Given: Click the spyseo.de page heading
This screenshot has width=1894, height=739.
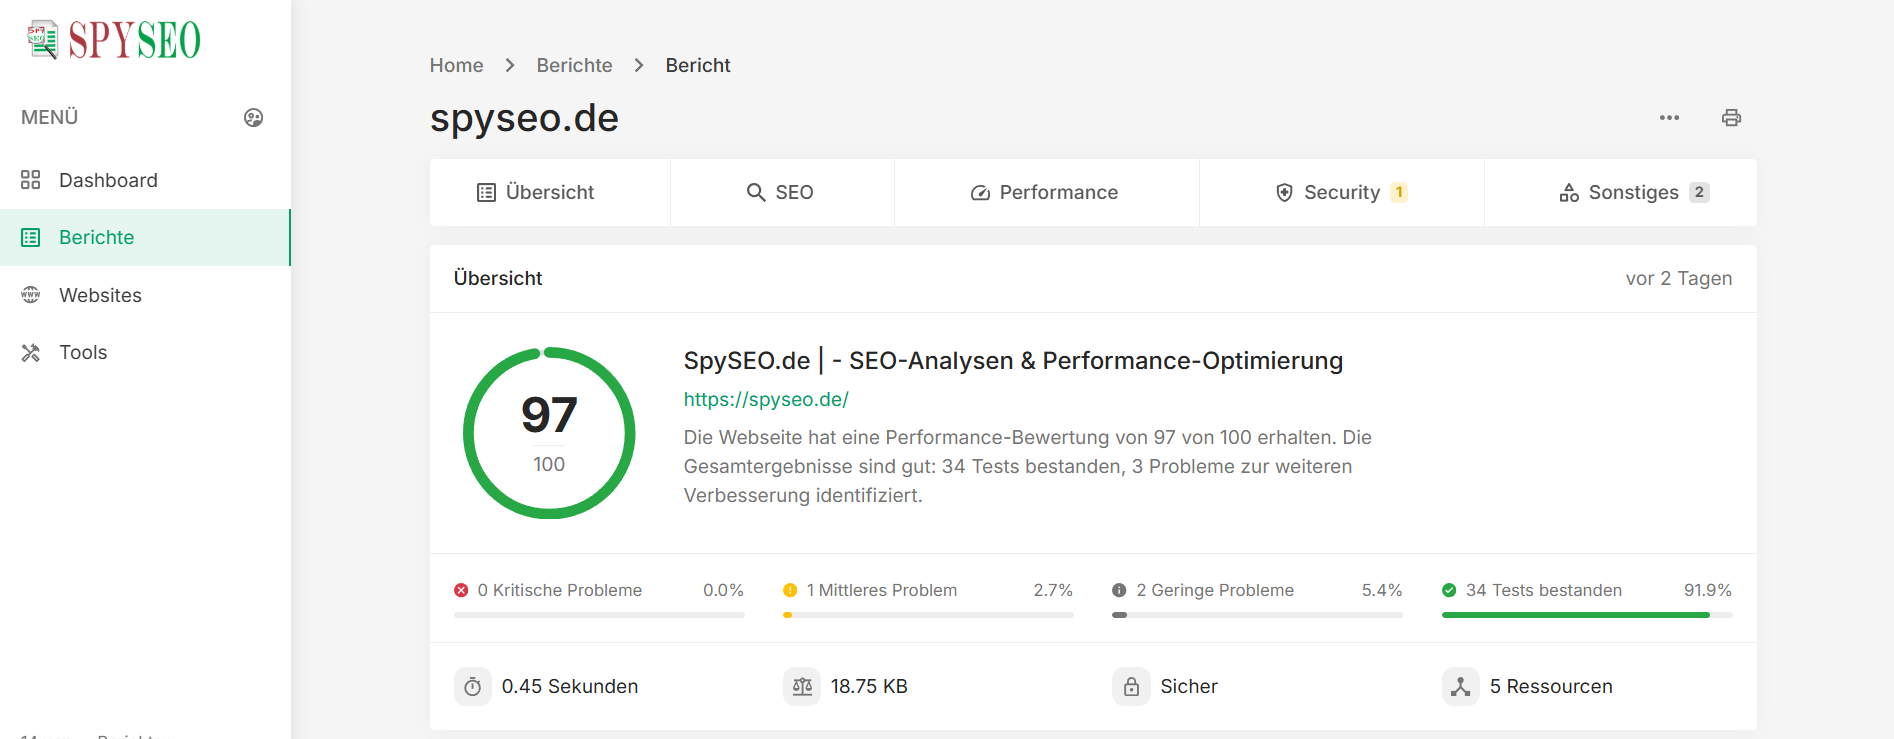Looking at the screenshot, I should (524, 119).
